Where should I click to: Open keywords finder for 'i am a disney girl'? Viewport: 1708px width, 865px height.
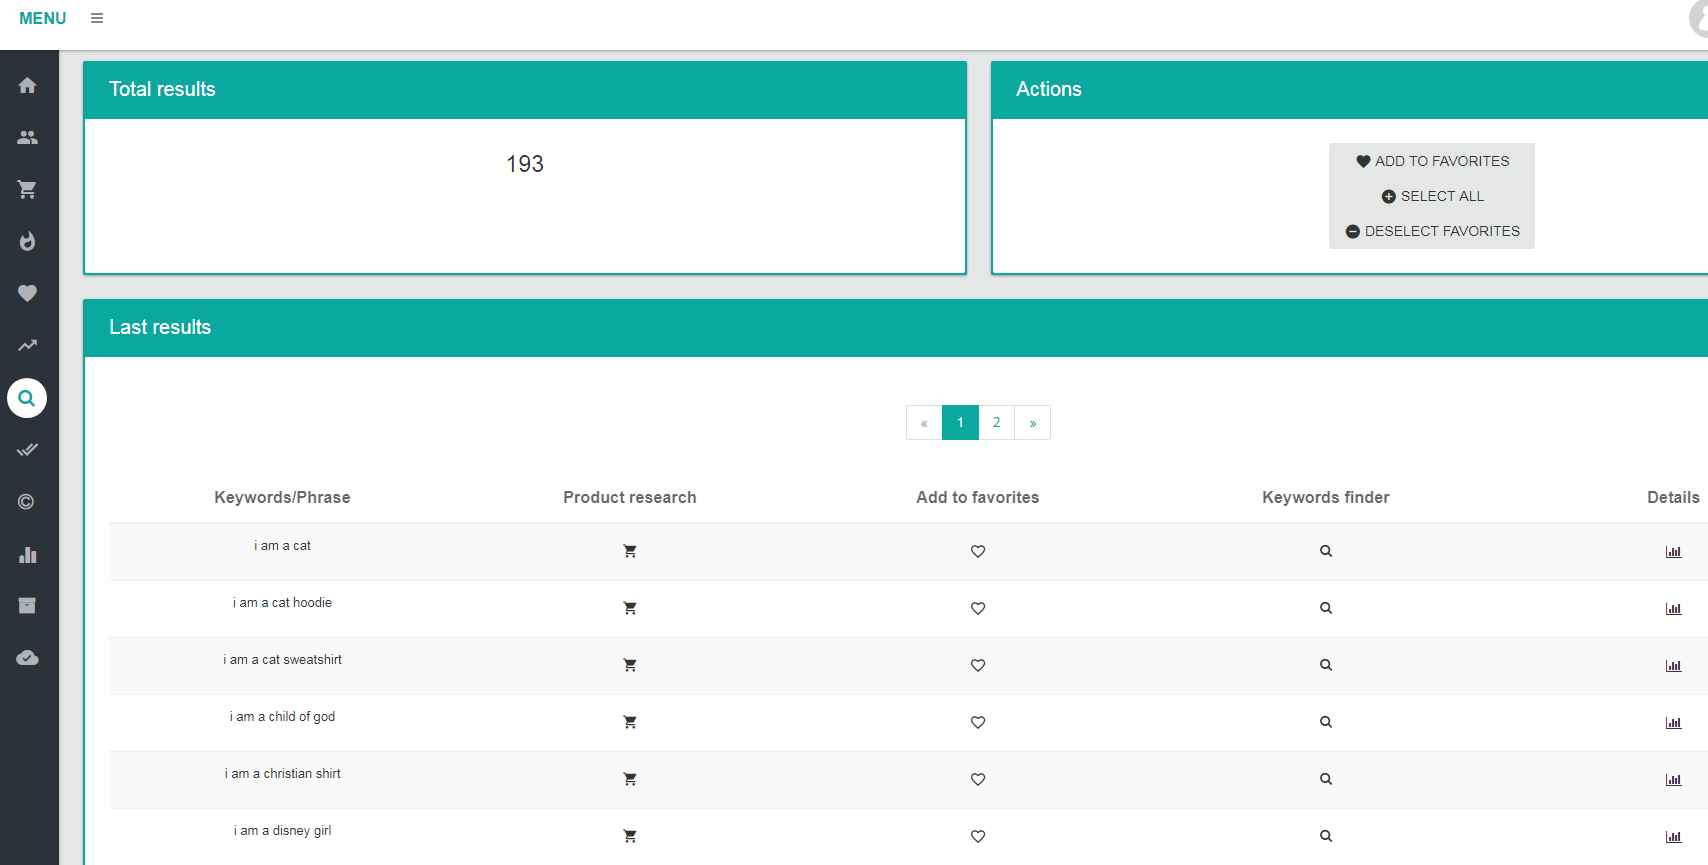(x=1326, y=836)
